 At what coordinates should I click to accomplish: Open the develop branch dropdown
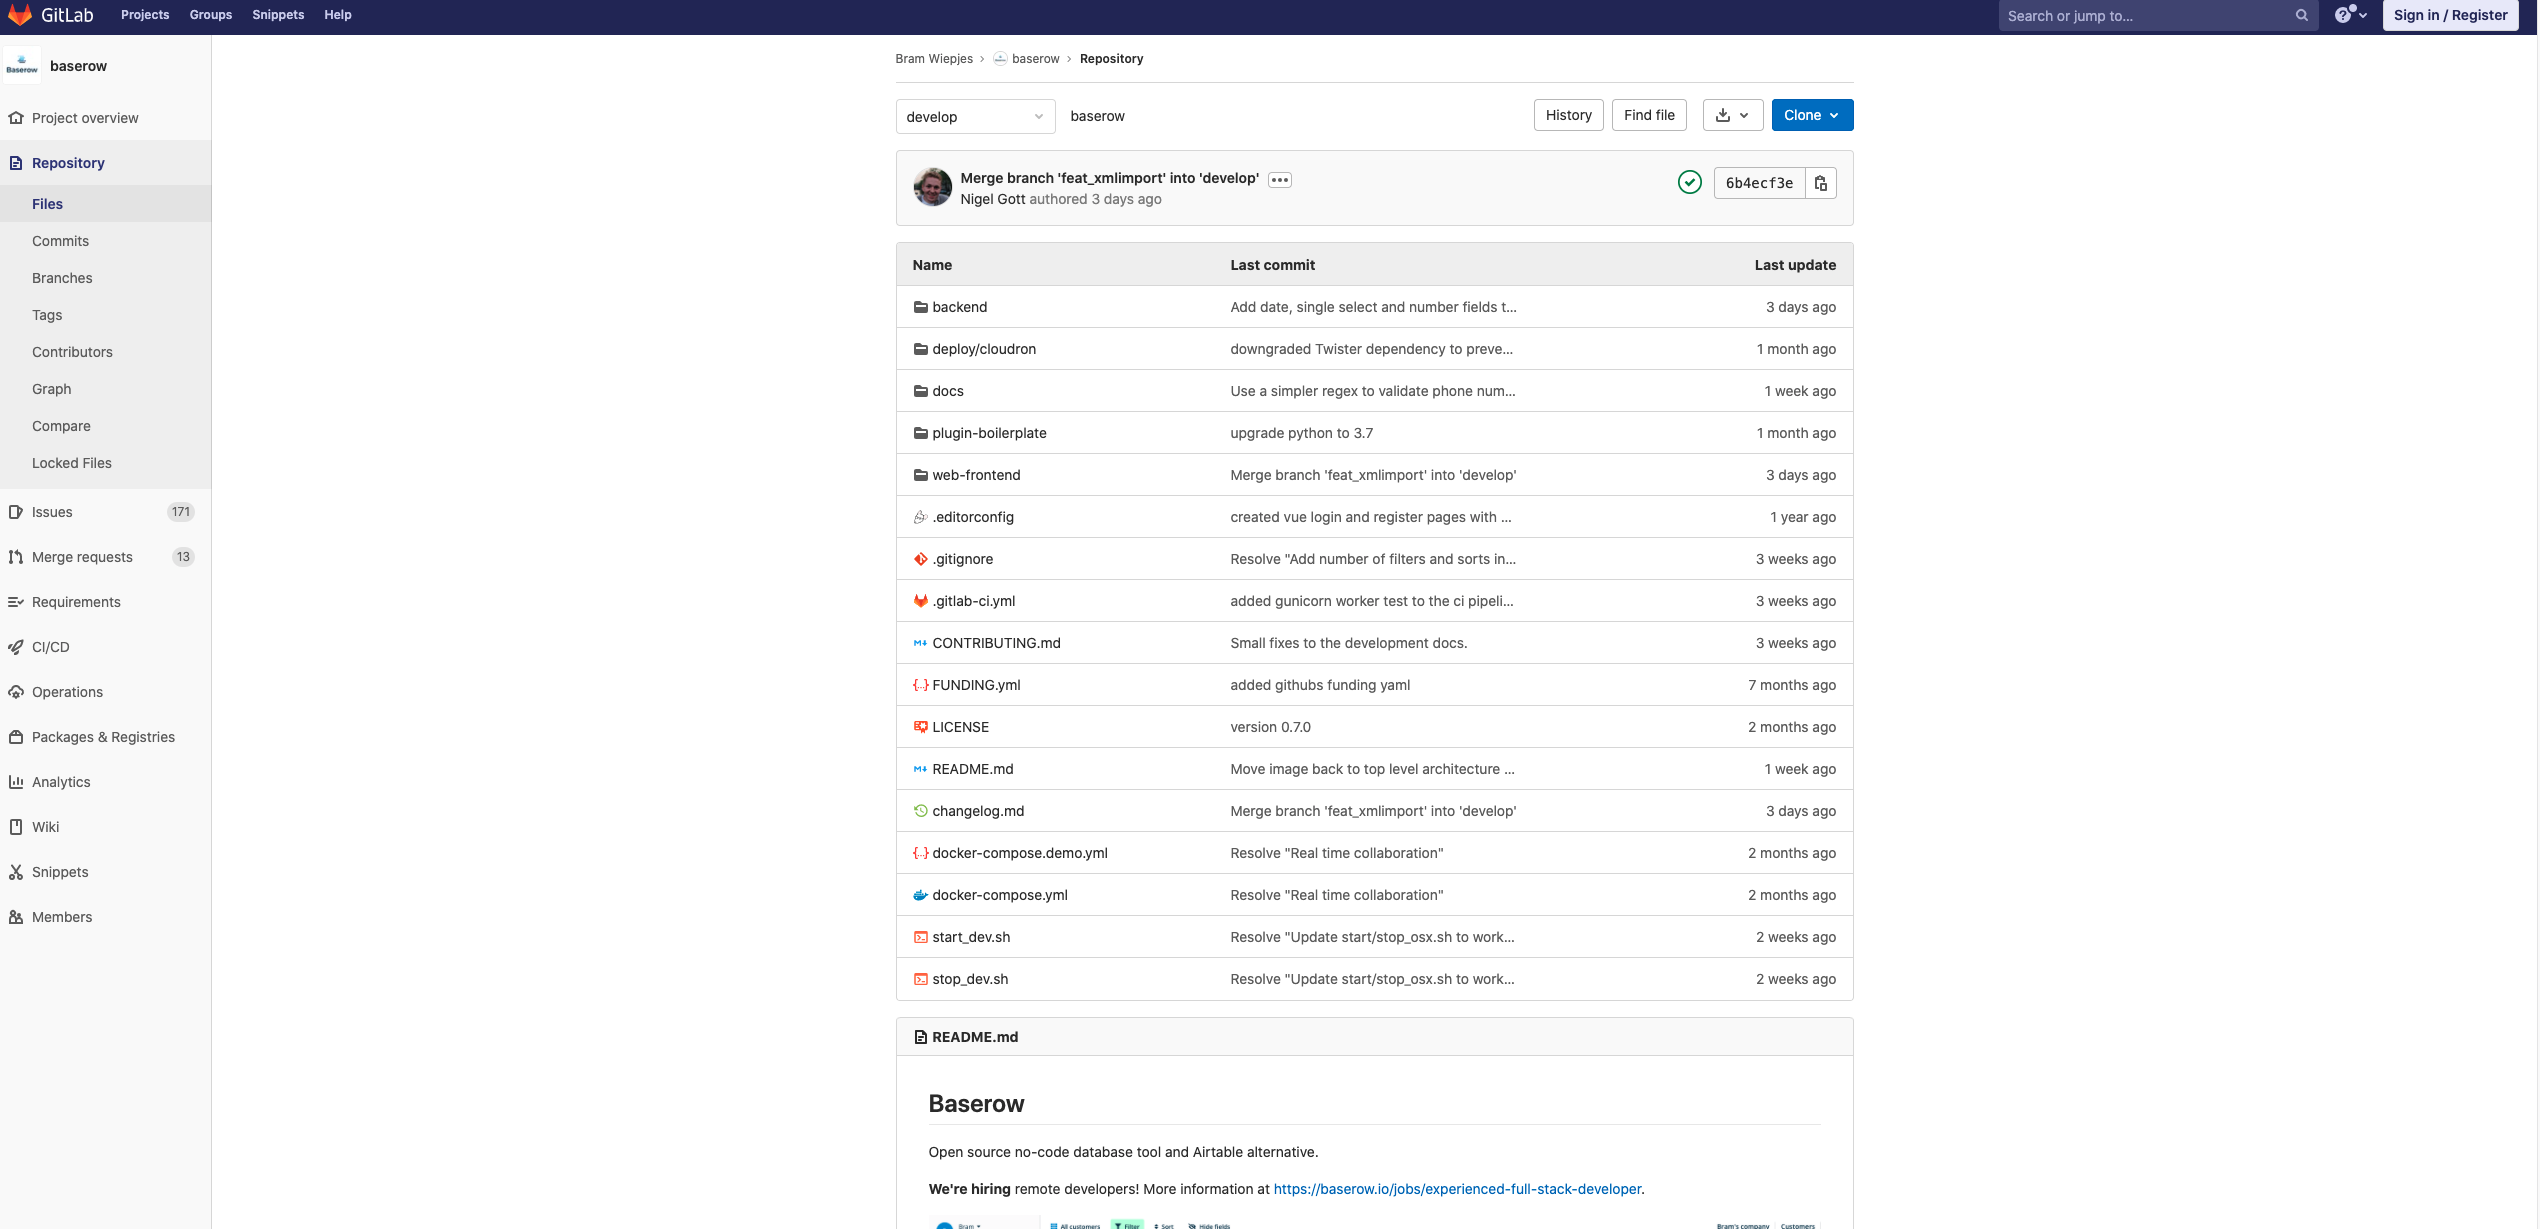974,116
